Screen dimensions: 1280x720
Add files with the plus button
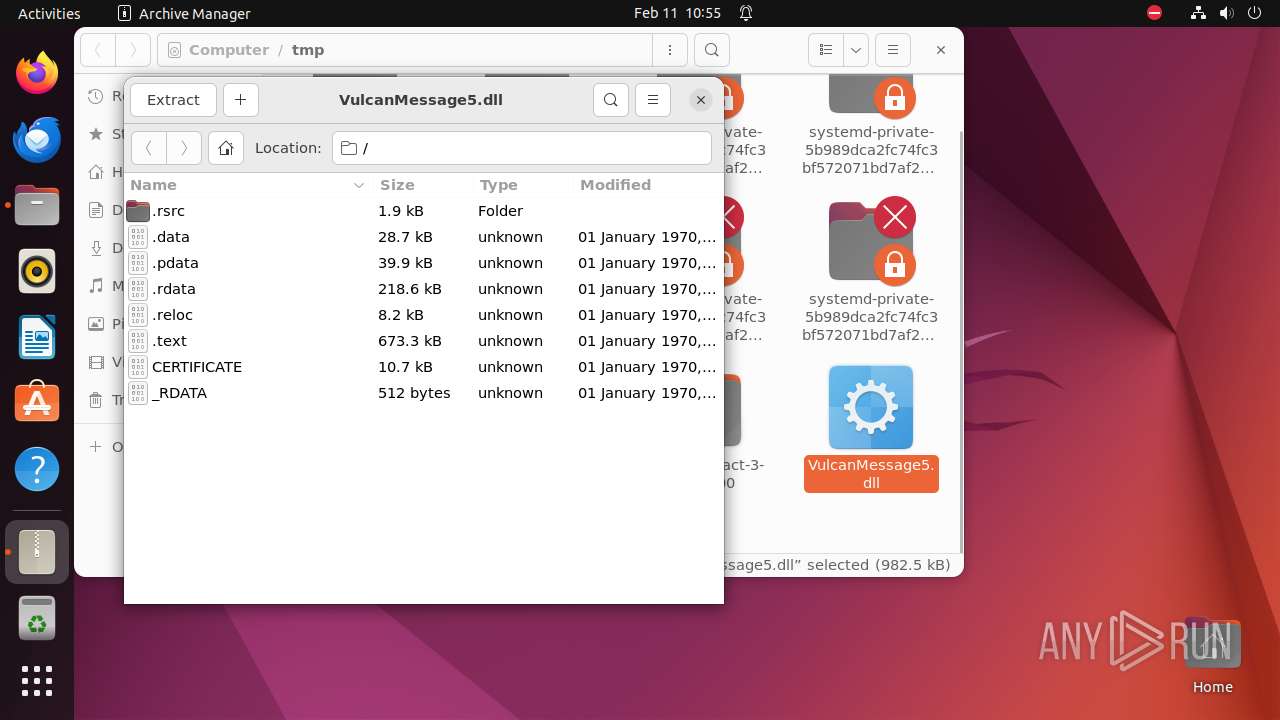[240, 100]
